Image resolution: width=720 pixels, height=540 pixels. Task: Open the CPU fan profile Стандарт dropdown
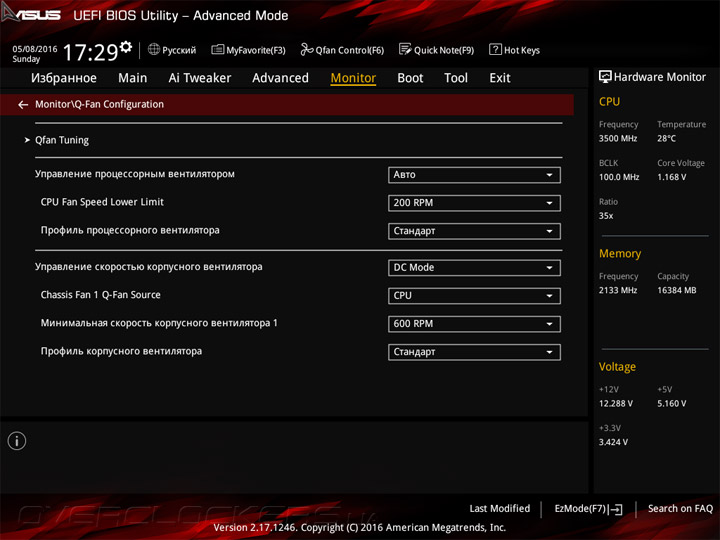(x=474, y=231)
